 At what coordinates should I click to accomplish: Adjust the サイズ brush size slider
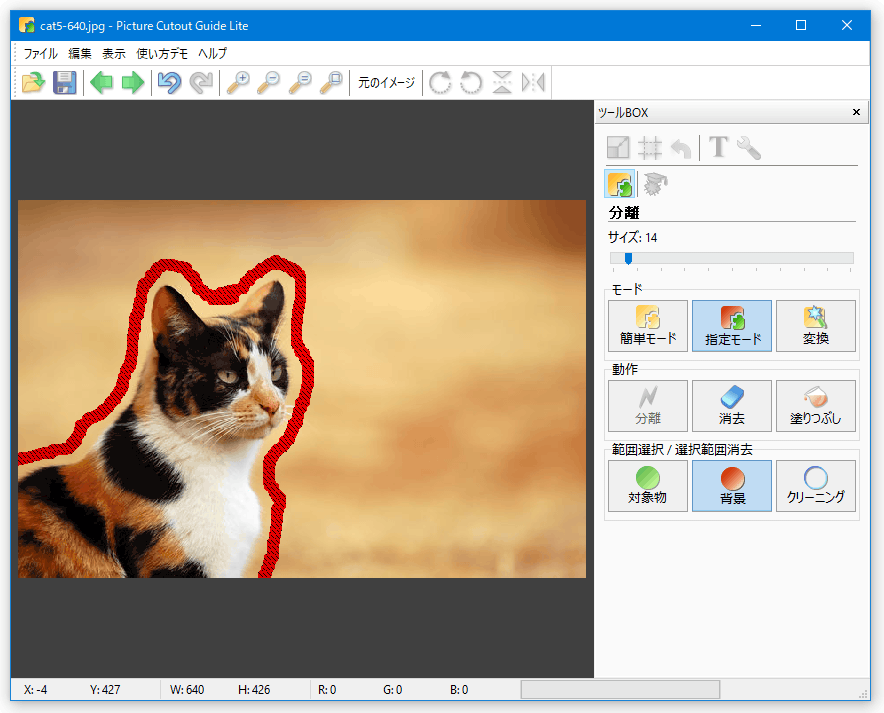(732, 259)
